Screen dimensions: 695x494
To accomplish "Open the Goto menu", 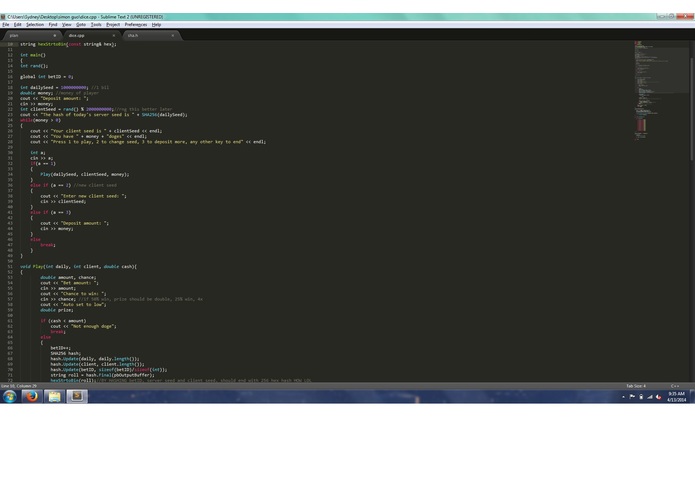I will click(81, 25).
